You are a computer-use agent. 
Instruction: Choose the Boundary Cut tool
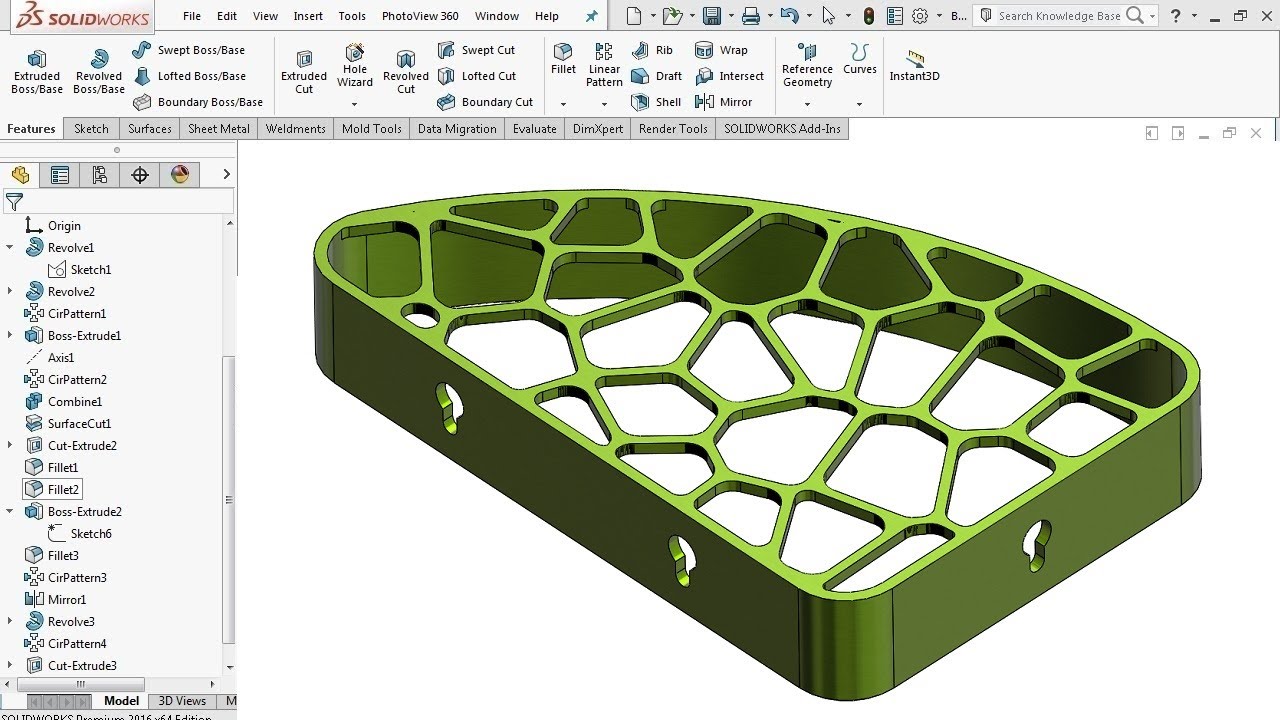486,102
